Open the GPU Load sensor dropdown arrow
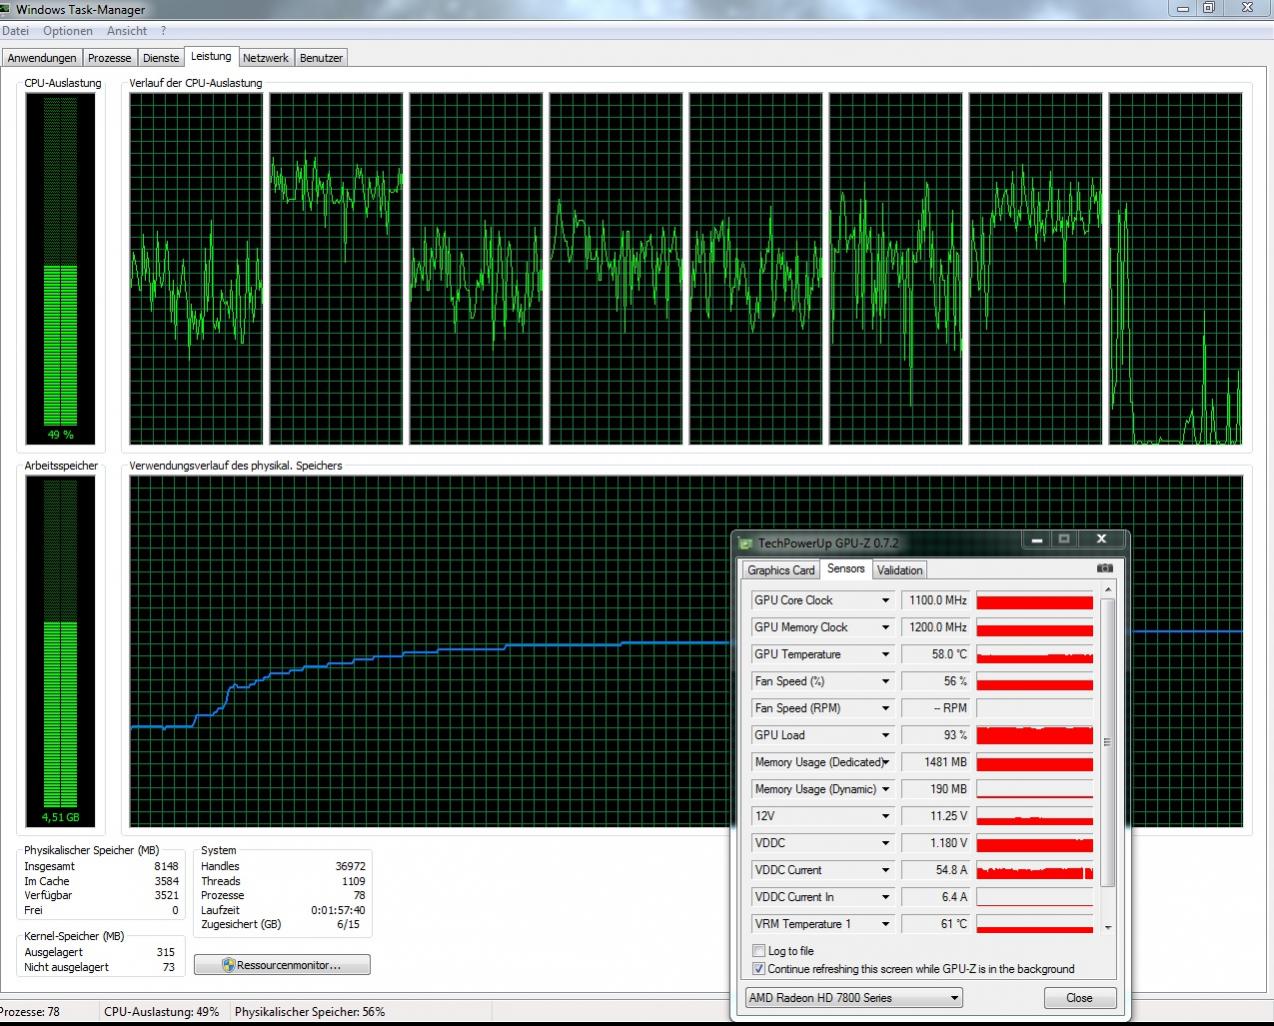 click(885, 735)
